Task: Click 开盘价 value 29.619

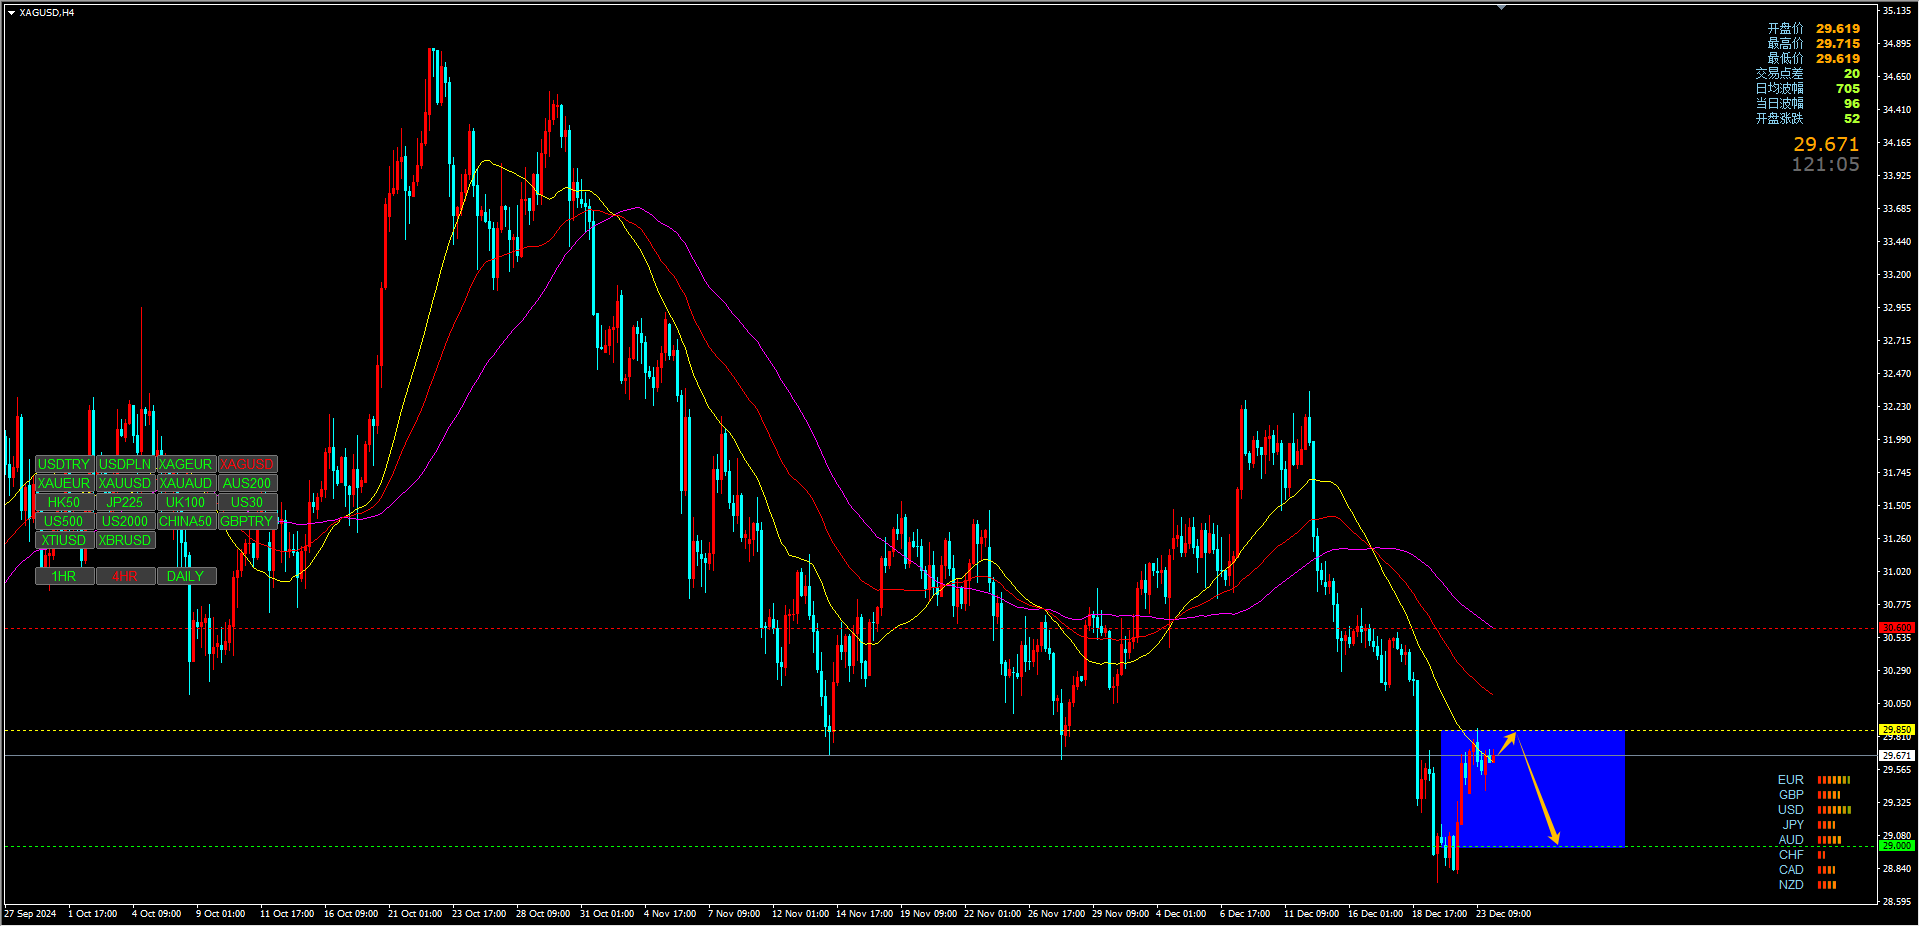Action: [x=1838, y=29]
